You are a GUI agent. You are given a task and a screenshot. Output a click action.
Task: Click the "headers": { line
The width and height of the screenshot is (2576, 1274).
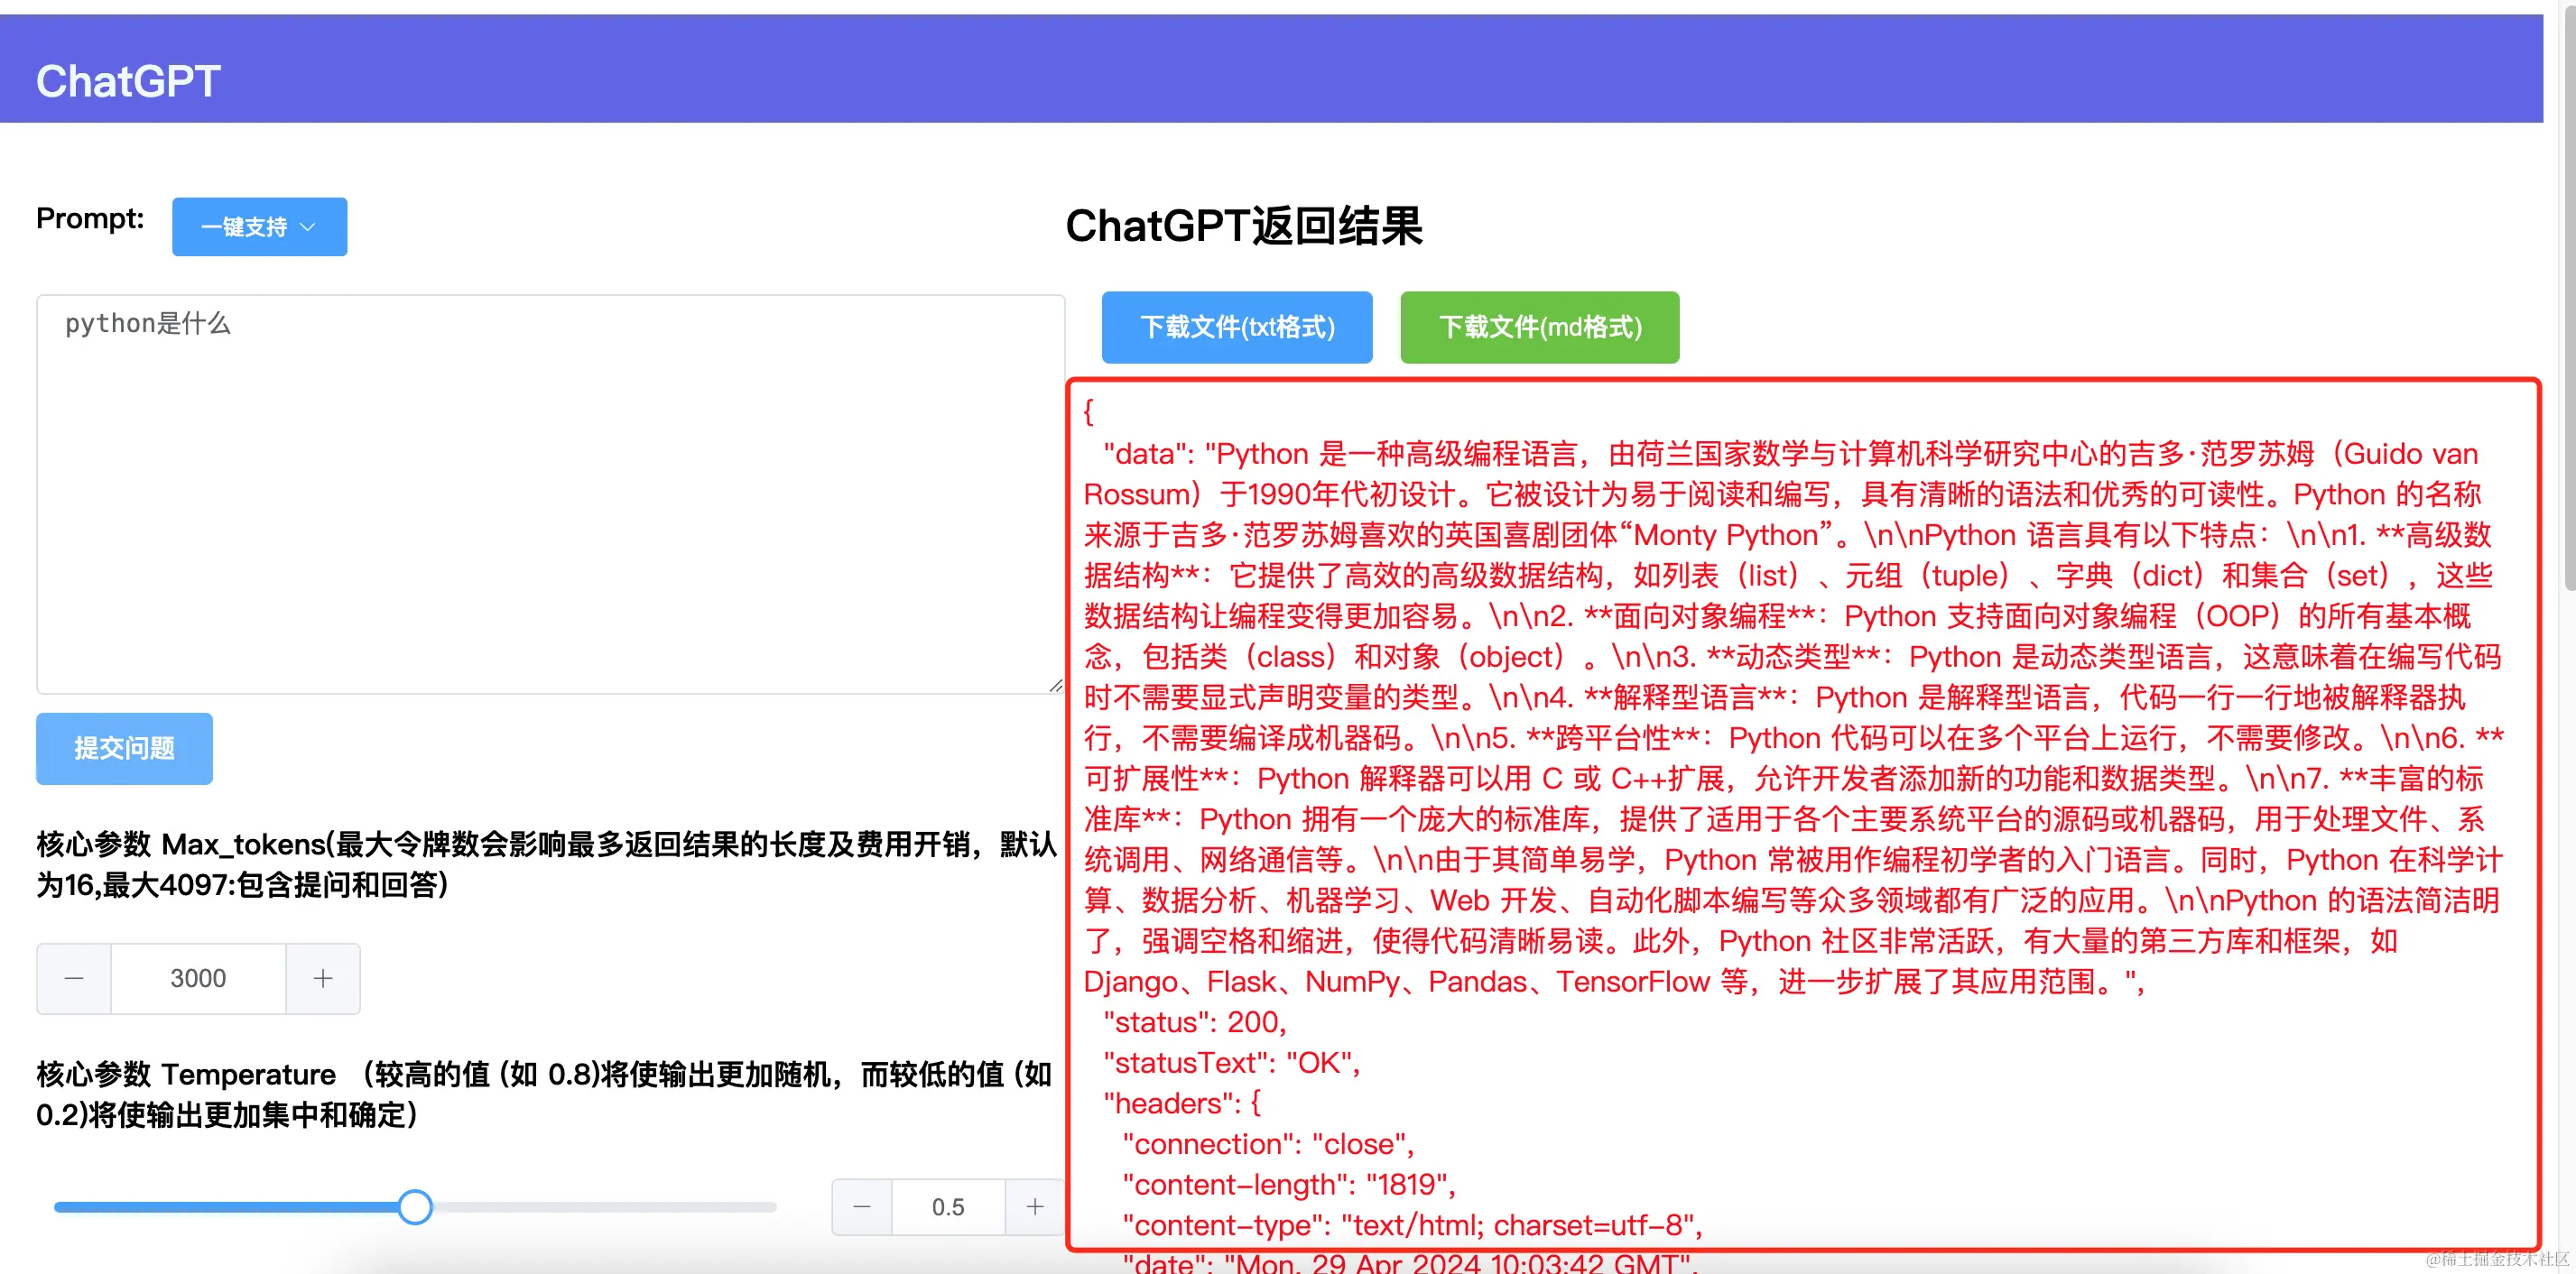click(1181, 1103)
